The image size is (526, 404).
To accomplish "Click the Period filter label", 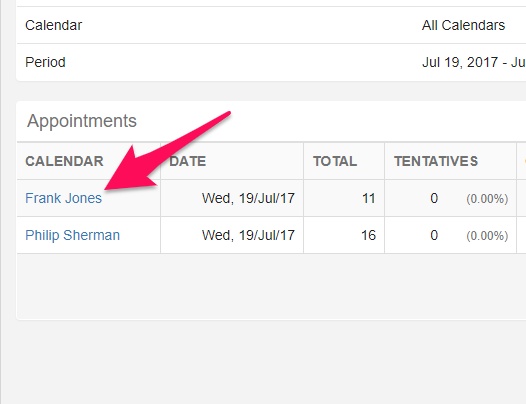I will [x=45, y=62].
